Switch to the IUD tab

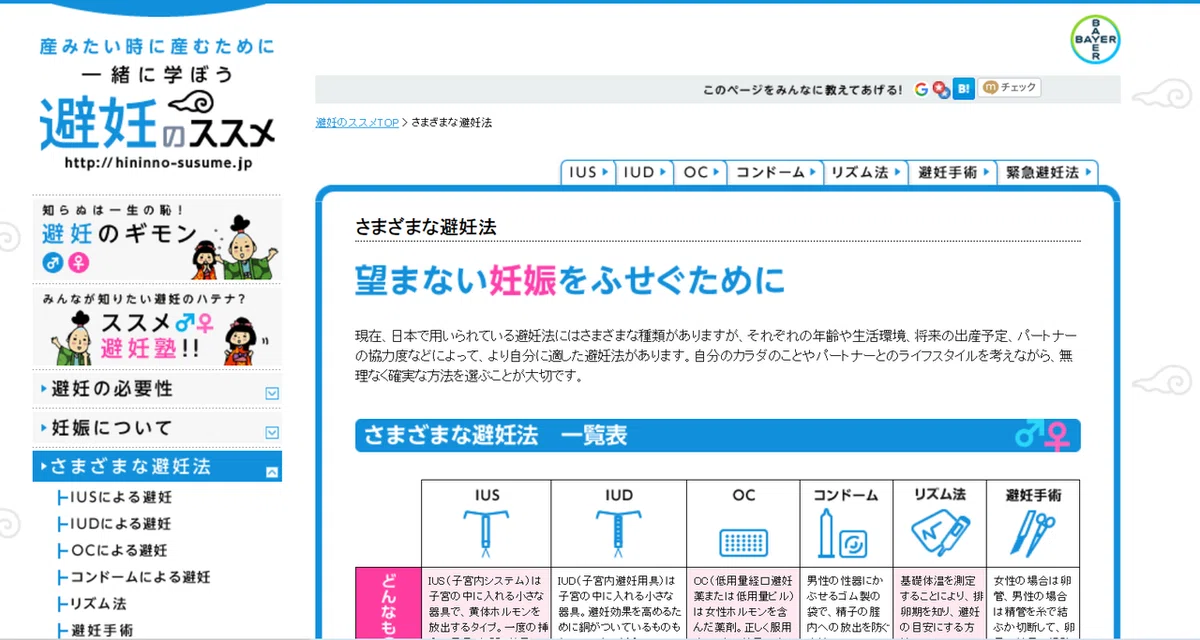(x=644, y=172)
